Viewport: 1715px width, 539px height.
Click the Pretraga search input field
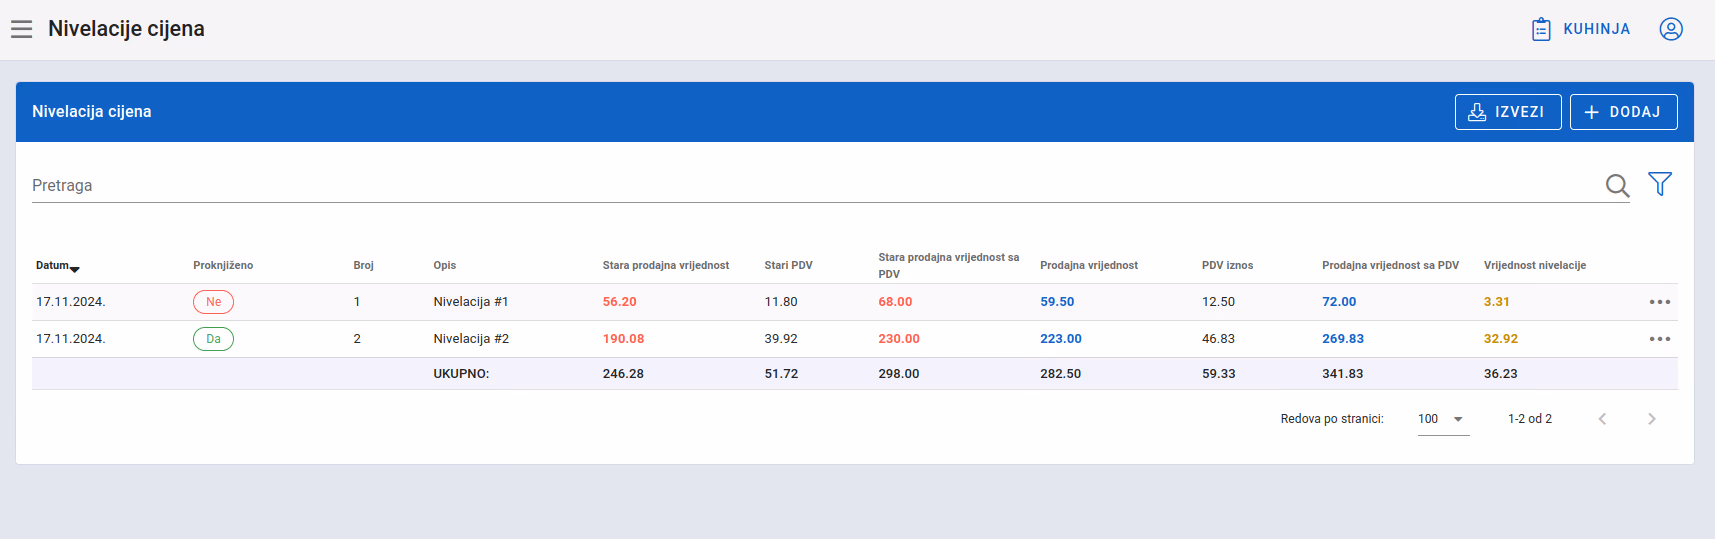pos(815,186)
